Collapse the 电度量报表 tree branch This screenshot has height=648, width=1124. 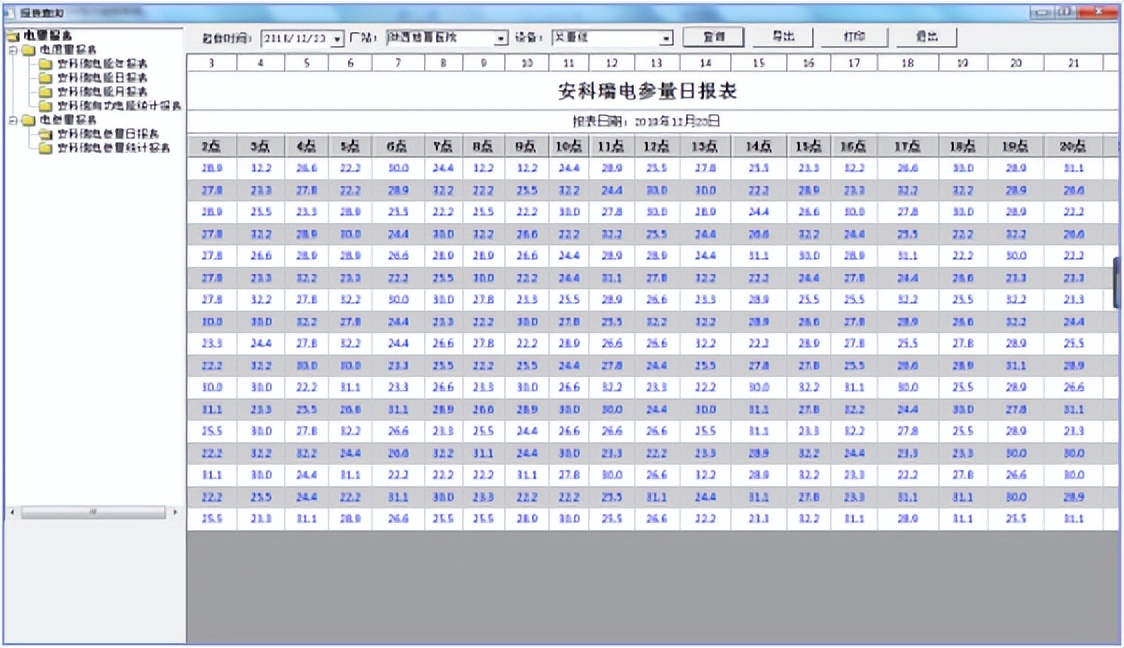[12, 48]
